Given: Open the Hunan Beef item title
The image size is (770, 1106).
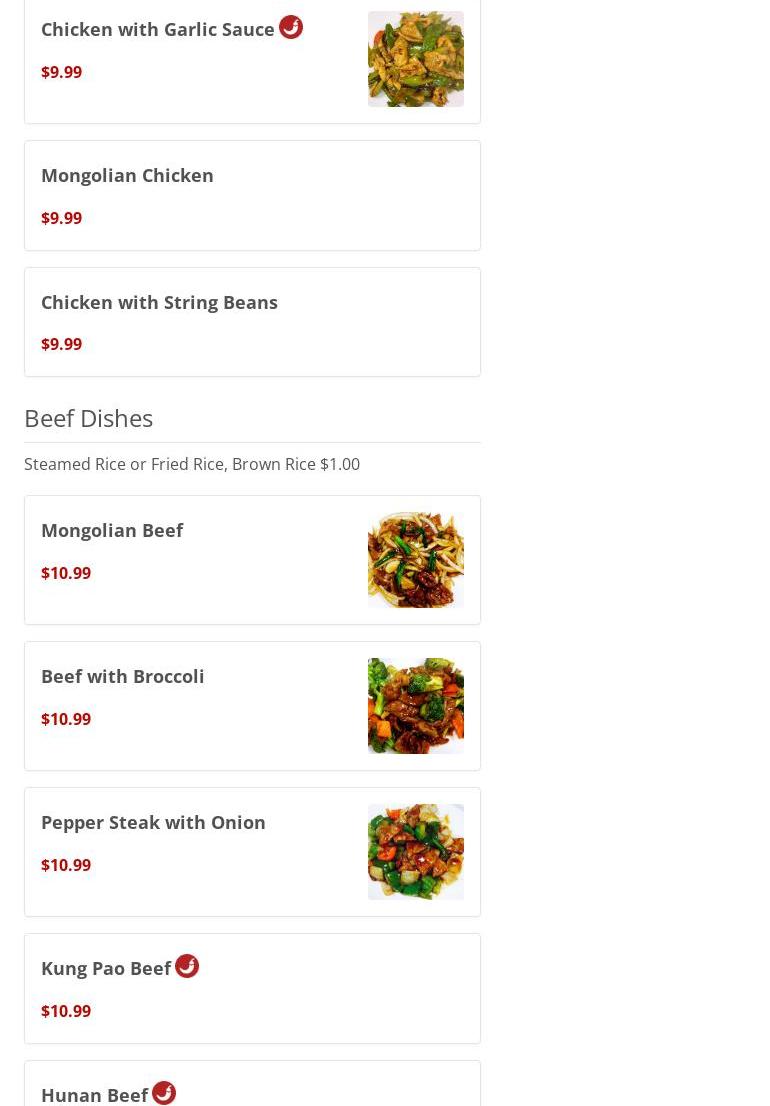Looking at the screenshot, I should (x=94, y=1095).
